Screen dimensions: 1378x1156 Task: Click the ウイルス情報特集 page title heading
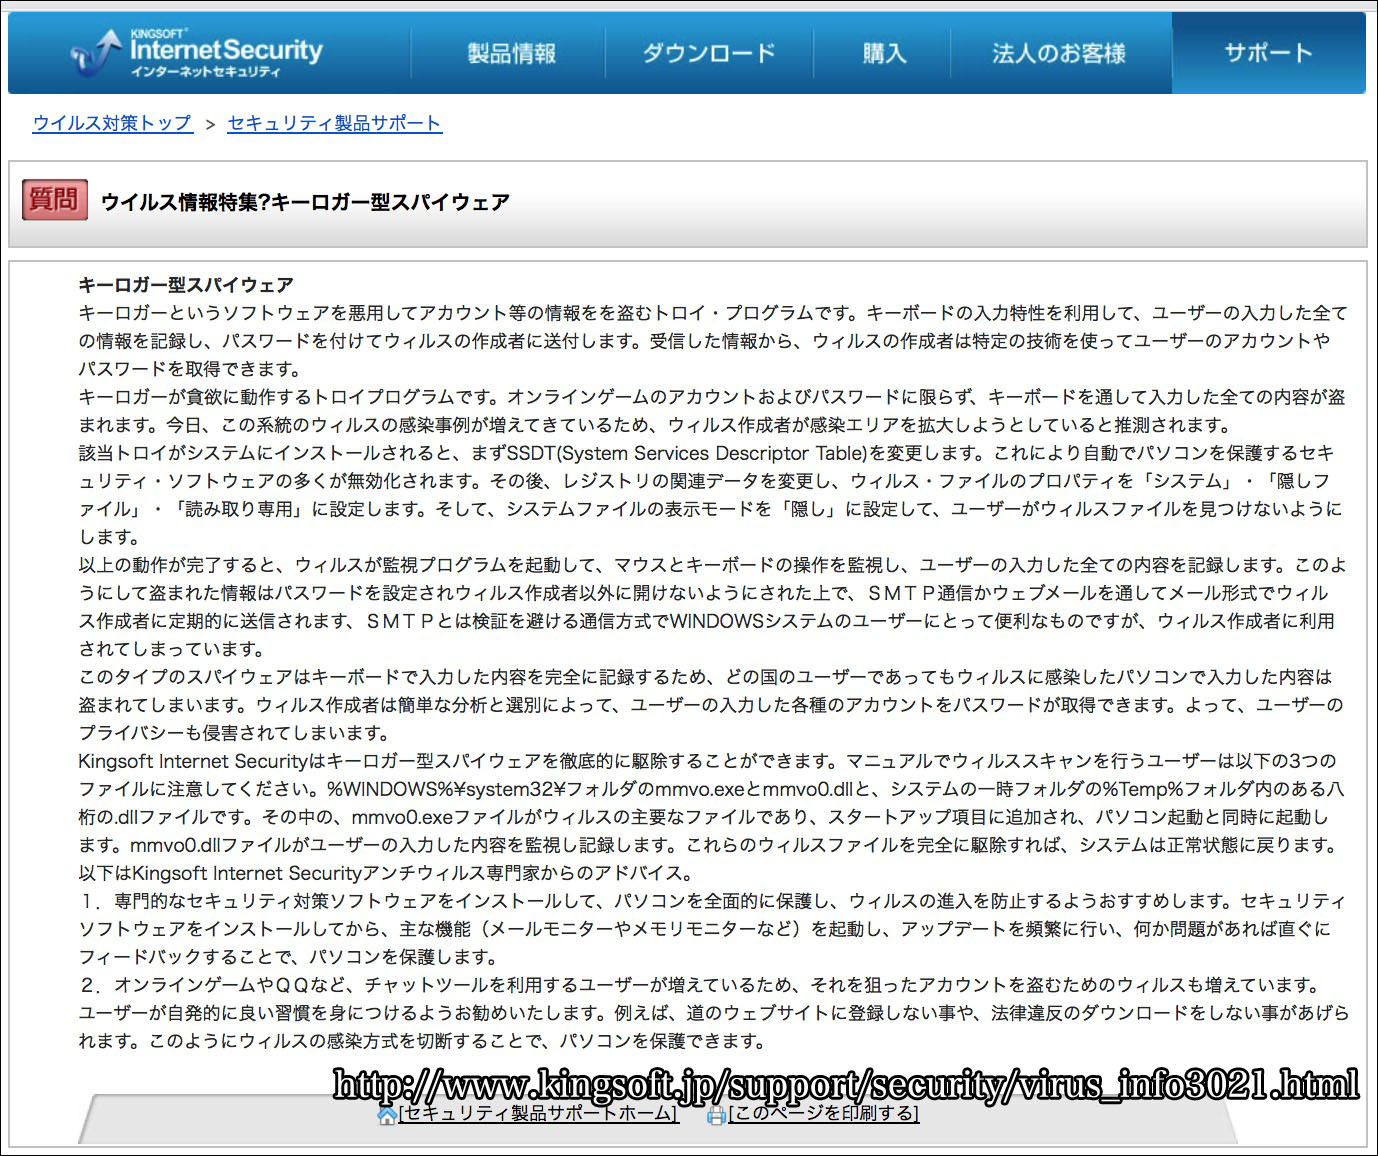[x=305, y=202]
